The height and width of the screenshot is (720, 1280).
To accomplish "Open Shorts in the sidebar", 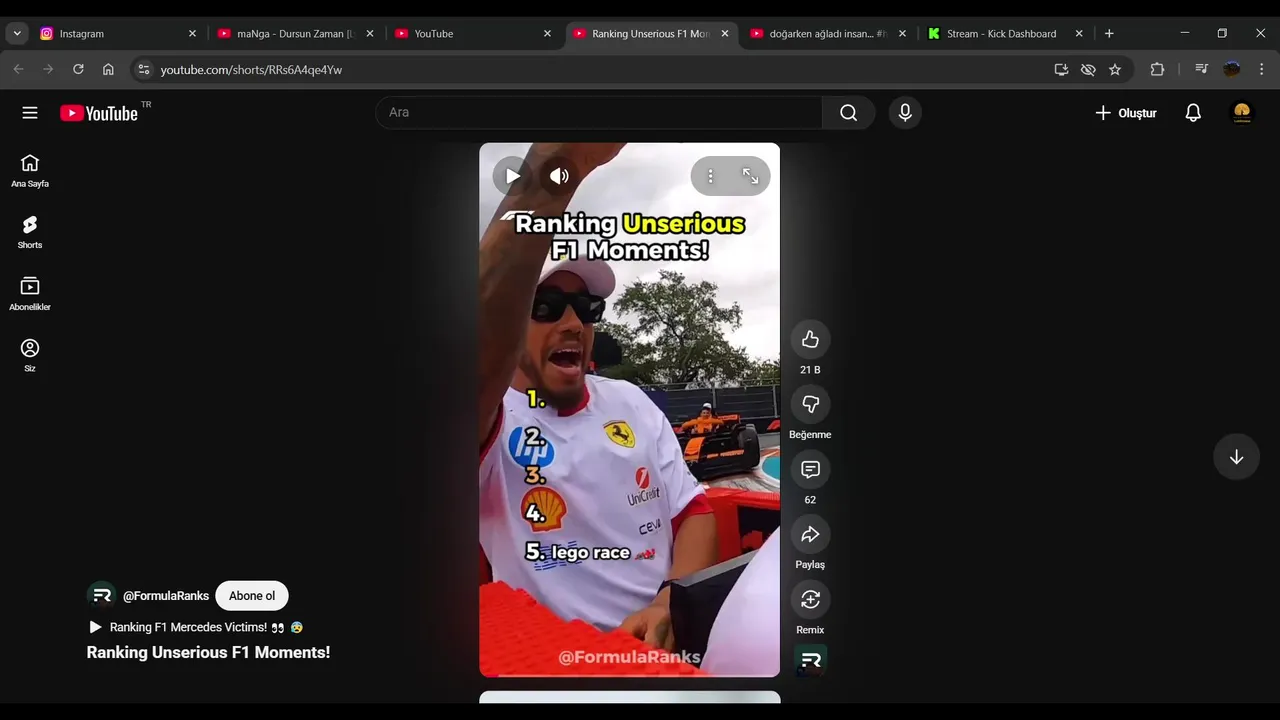I will pyautogui.click(x=30, y=233).
